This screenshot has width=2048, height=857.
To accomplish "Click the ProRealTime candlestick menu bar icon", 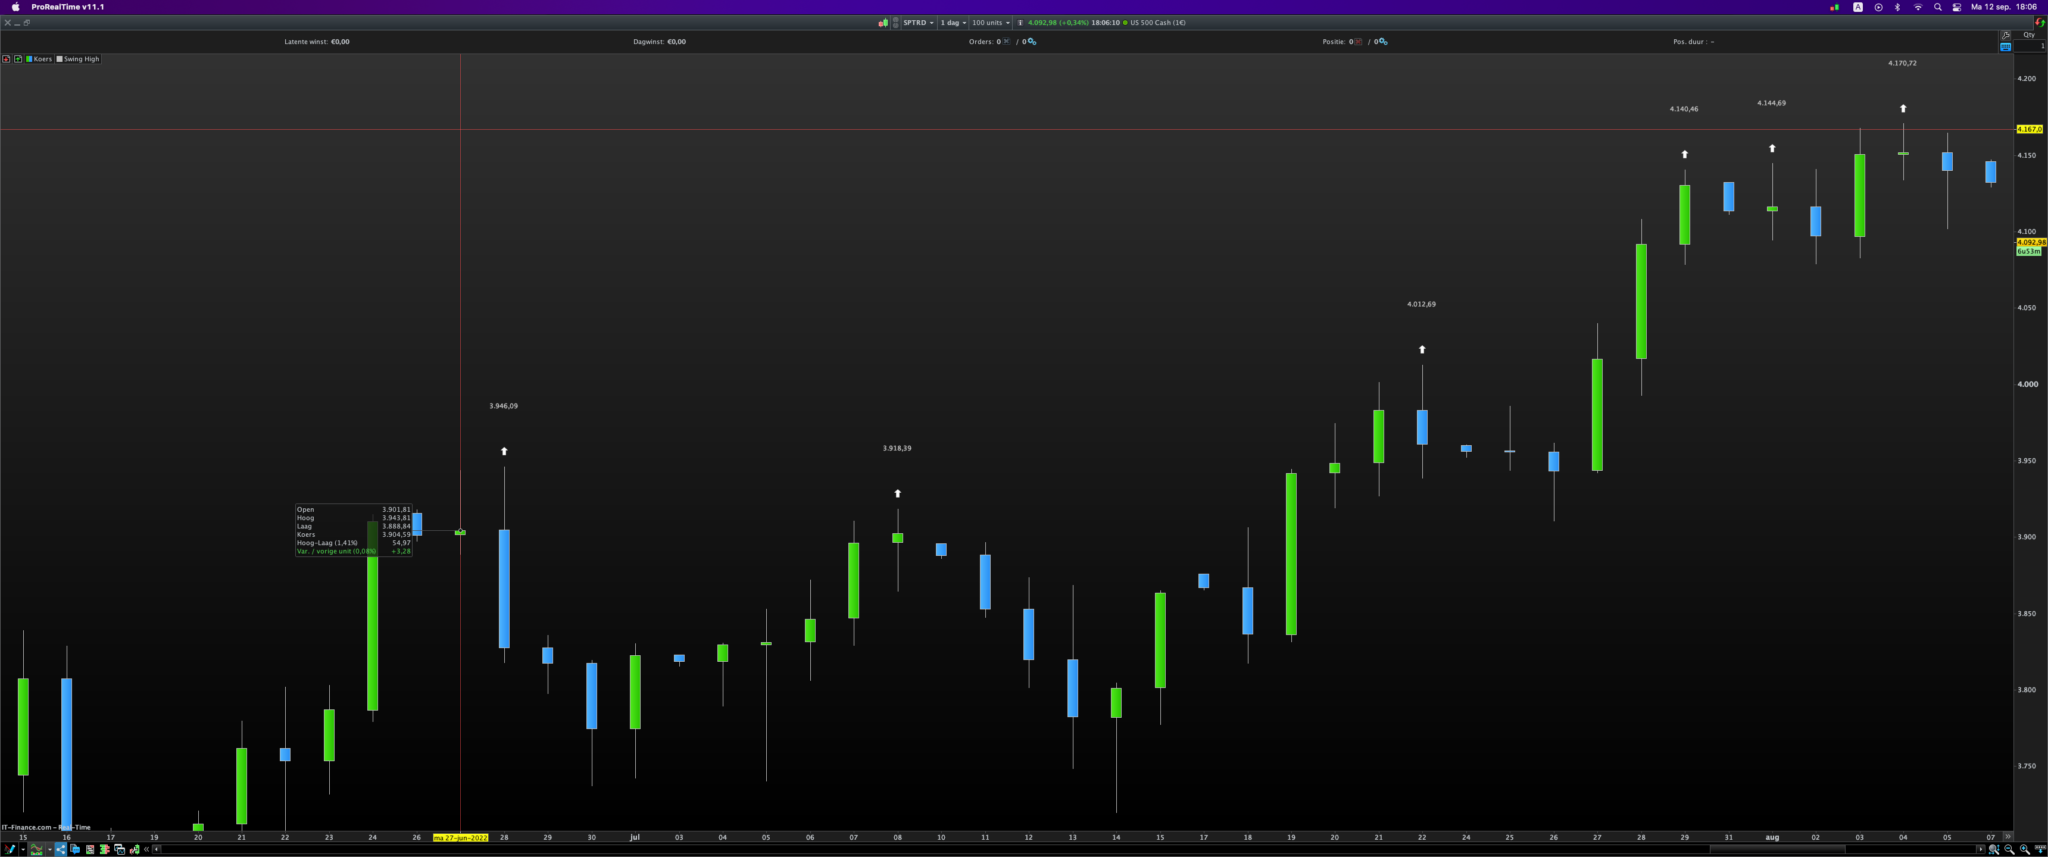I will 1834,7.
